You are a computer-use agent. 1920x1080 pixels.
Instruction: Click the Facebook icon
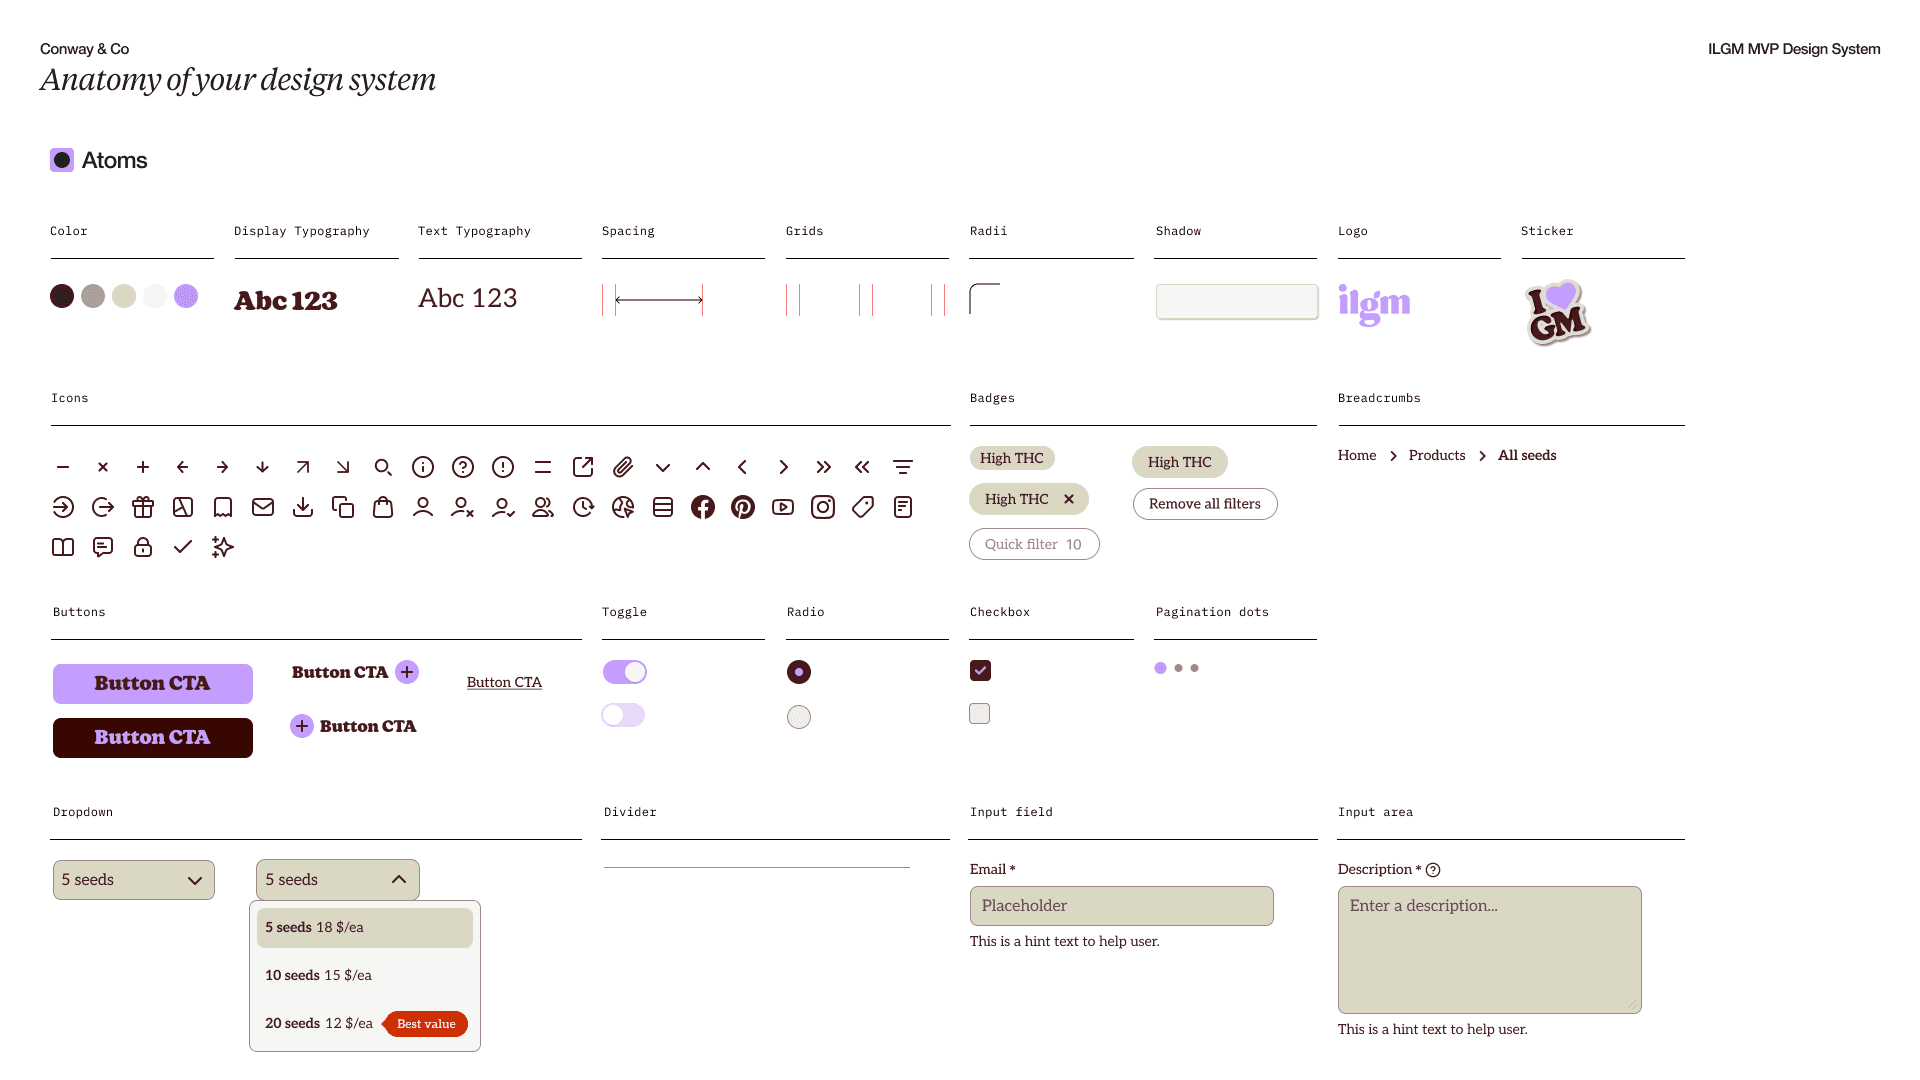pos(703,507)
